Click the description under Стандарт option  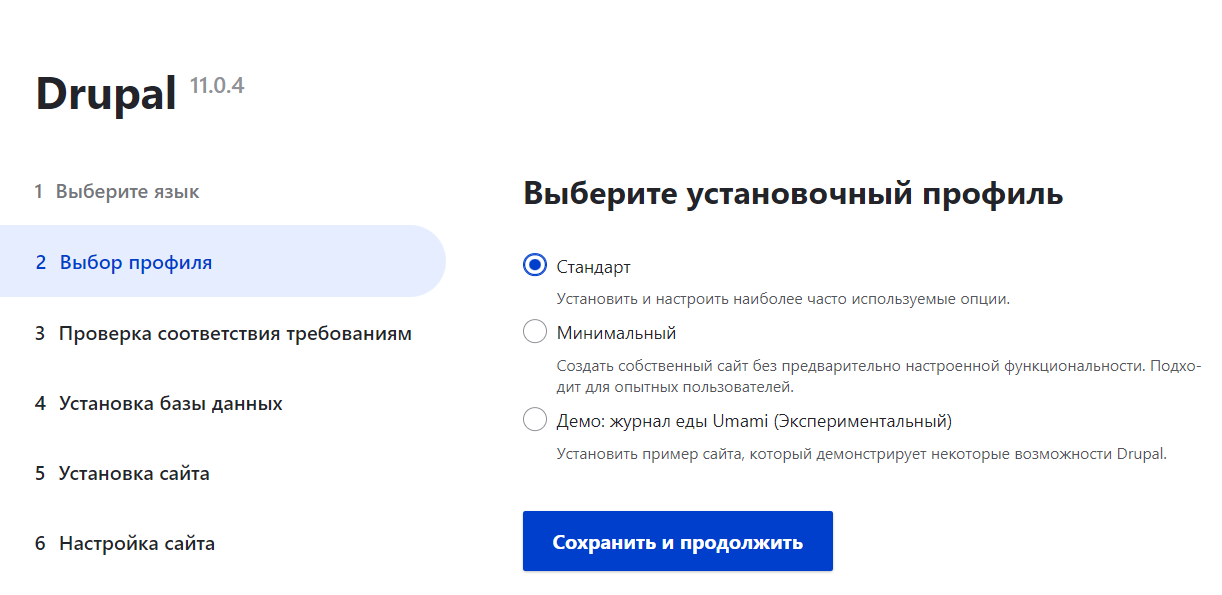pyautogui.click(x=783, y=299)
